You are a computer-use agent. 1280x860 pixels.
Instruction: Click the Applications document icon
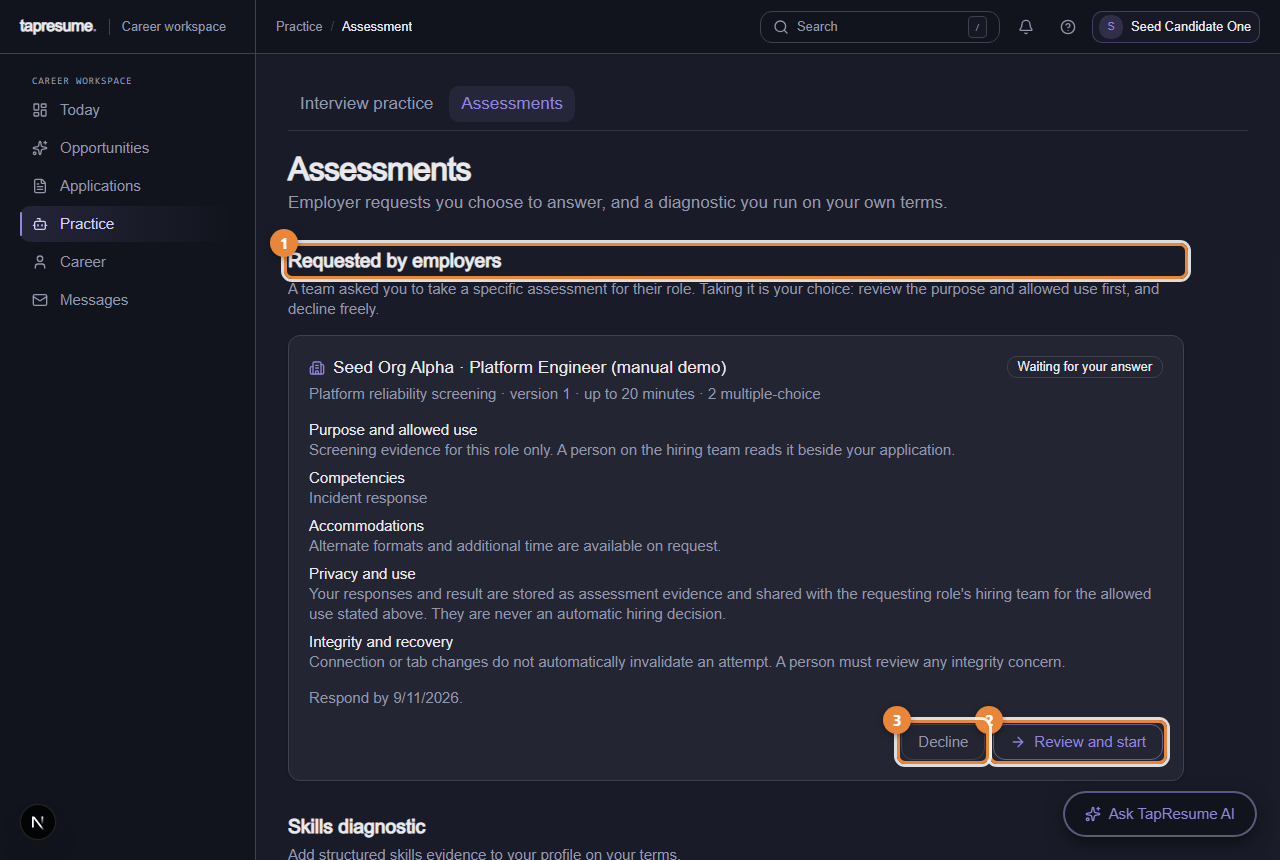[40, 186]
